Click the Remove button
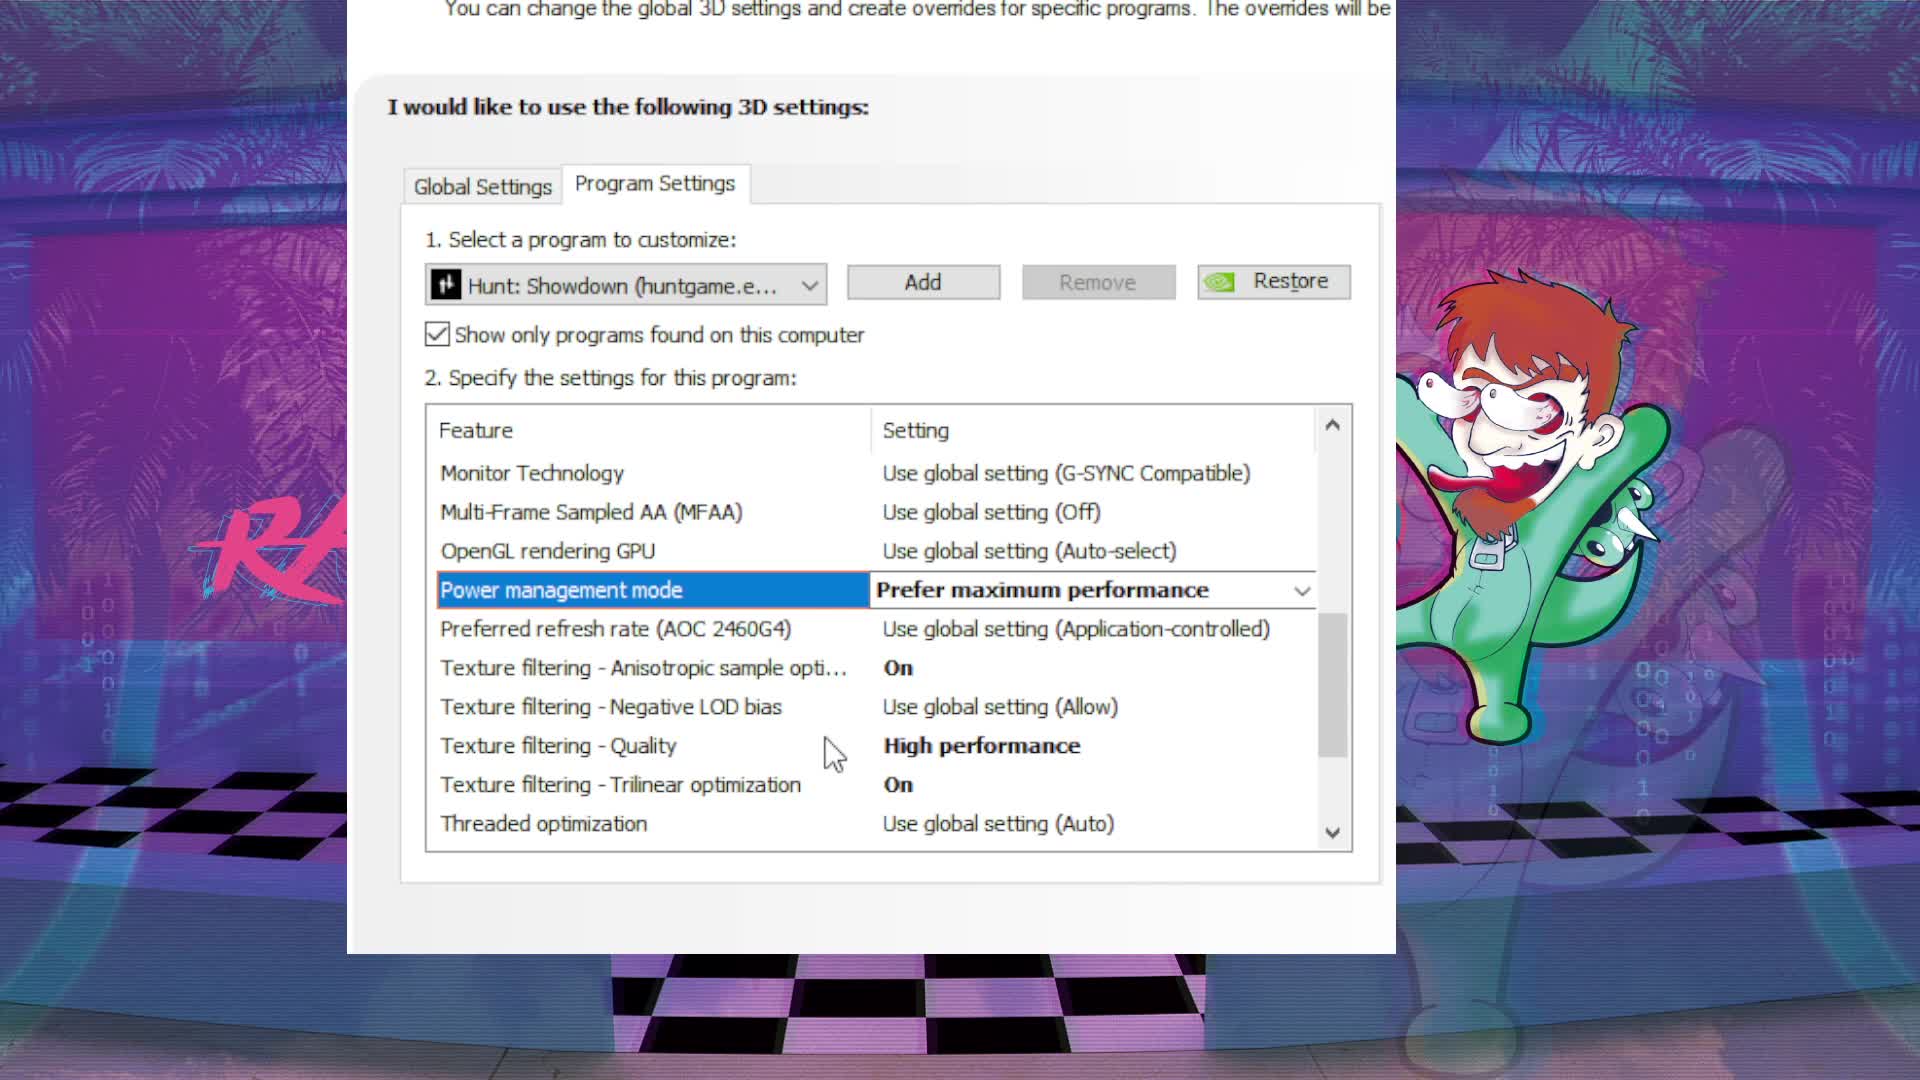The width and height of the screenshot is (1920, 1080). point(1098,282)
